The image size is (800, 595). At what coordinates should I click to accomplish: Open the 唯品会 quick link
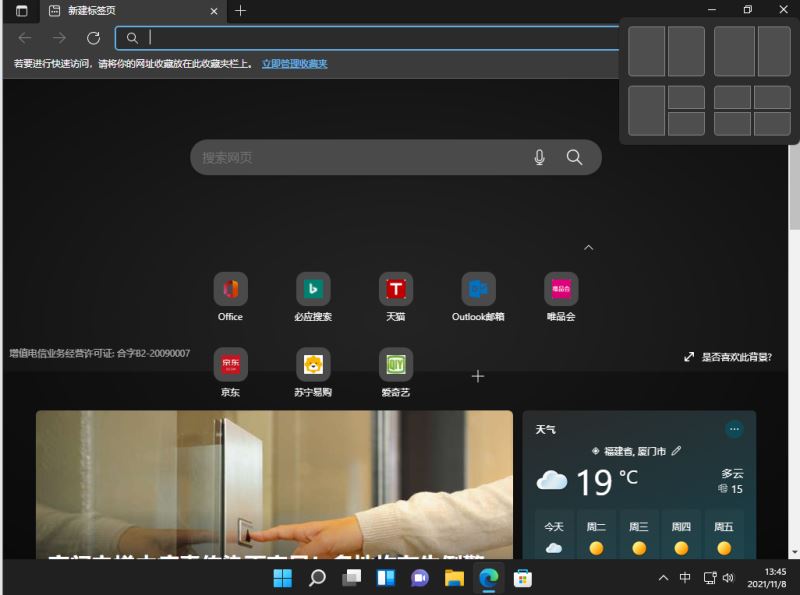(x=561, y=297)
